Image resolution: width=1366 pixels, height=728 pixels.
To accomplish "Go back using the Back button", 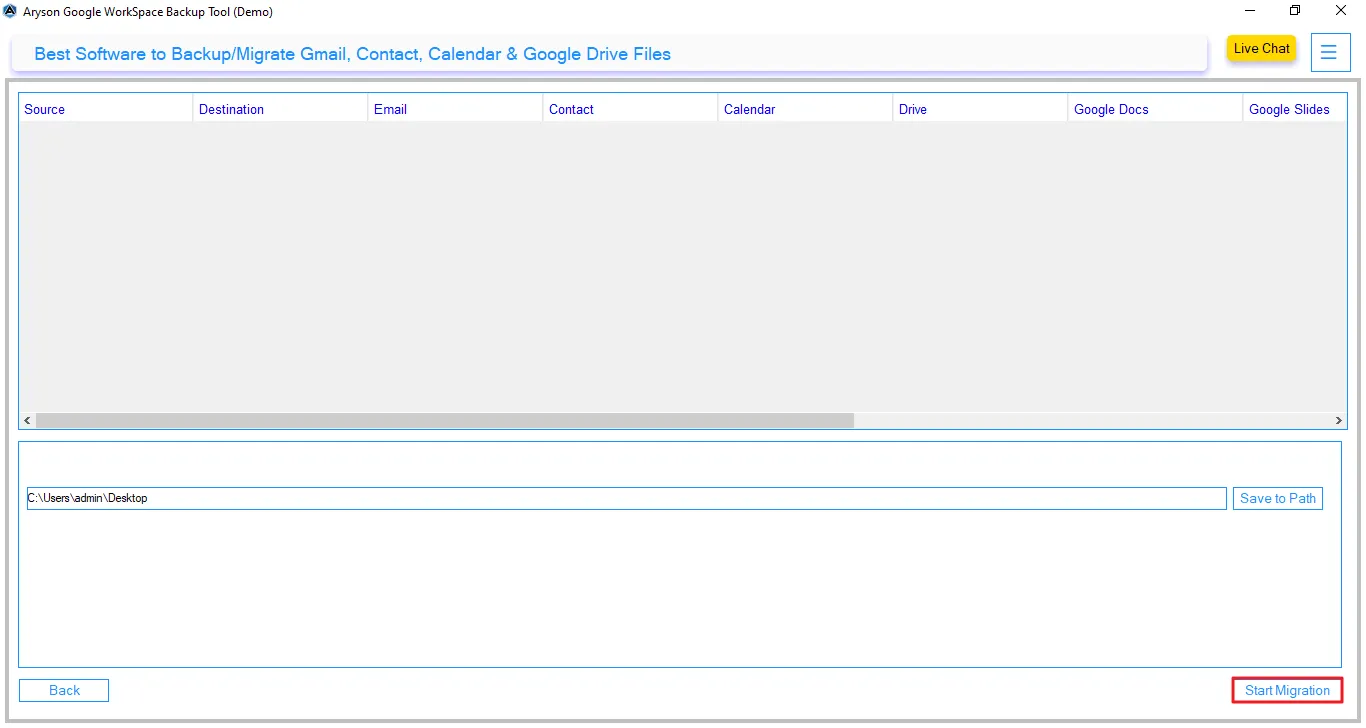I will [63, 690].
